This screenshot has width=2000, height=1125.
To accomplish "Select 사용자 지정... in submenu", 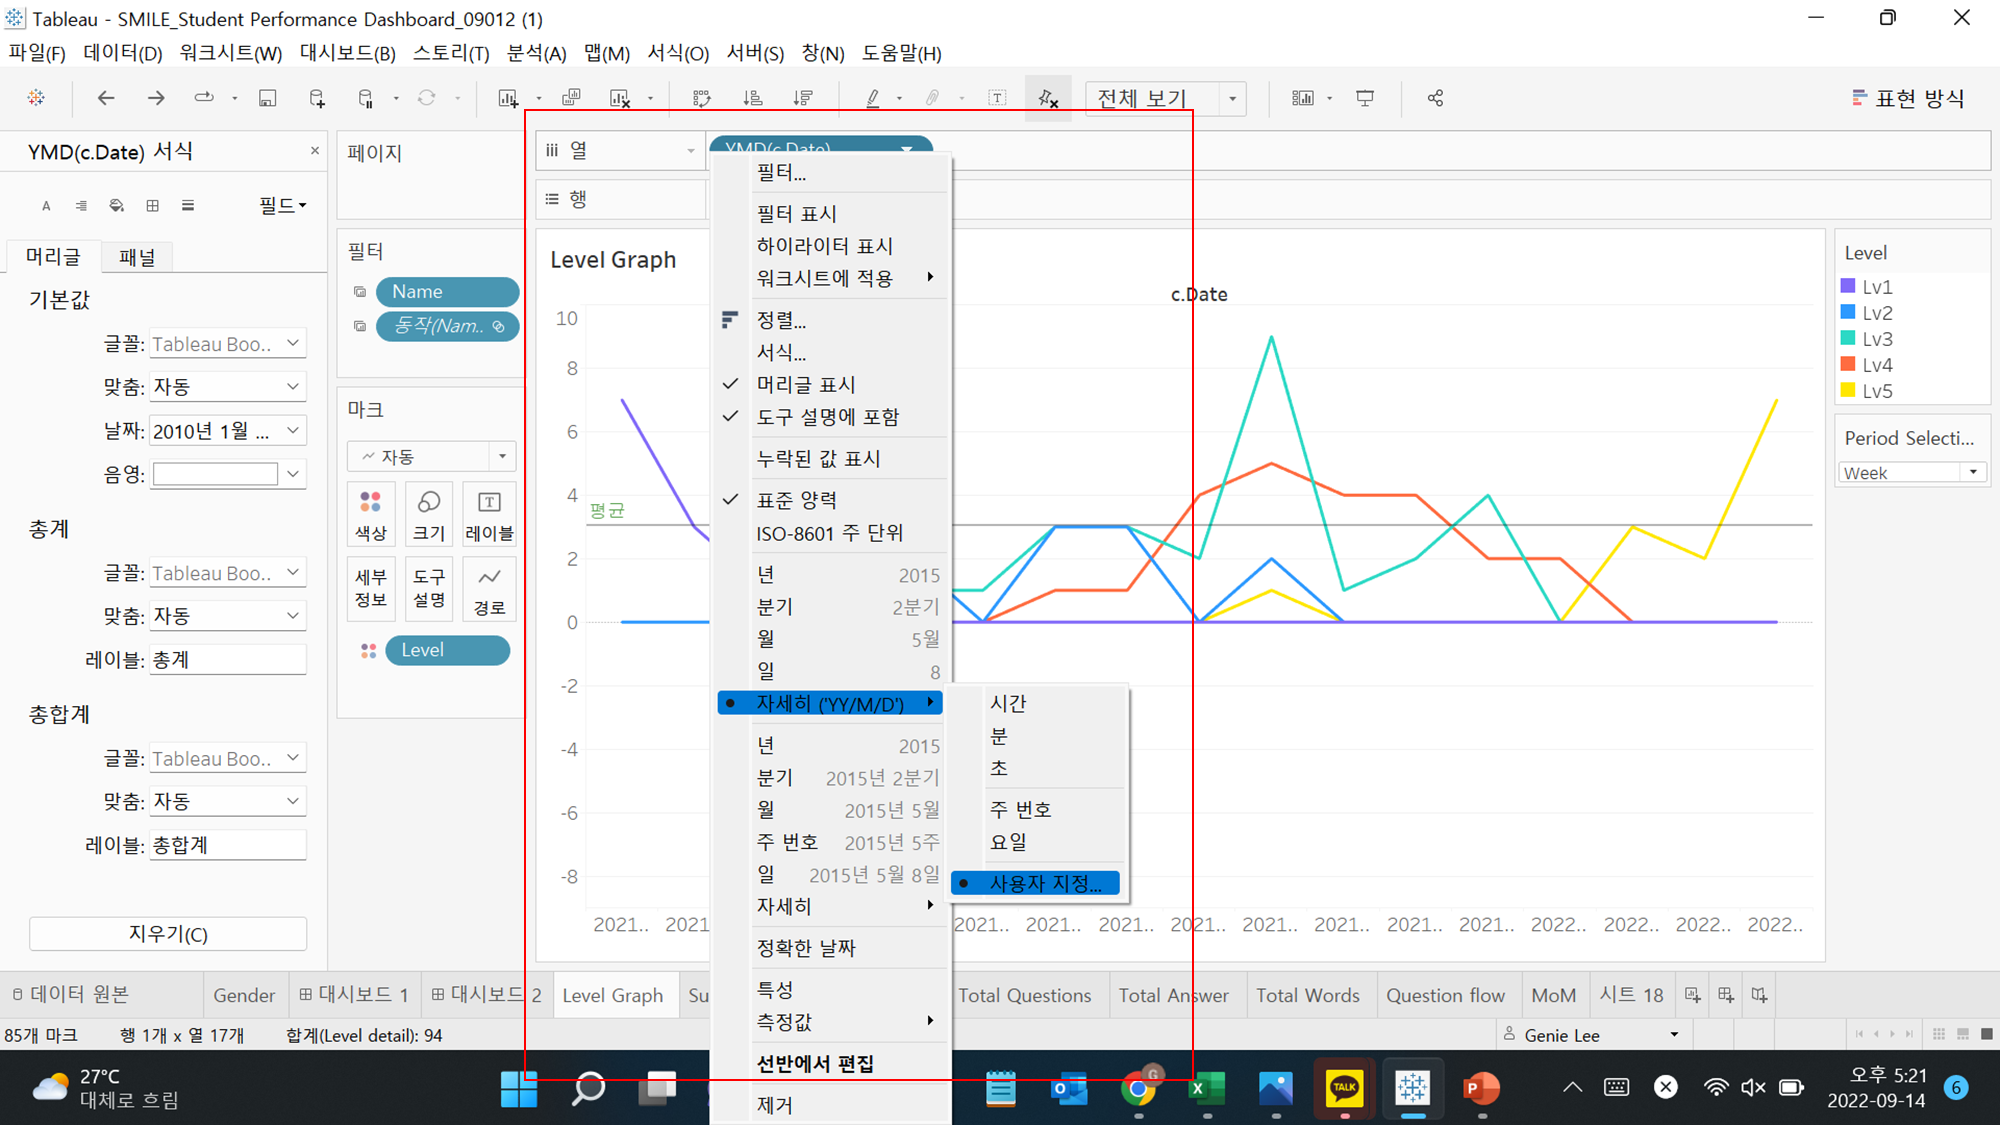I will pos(1036,883).
